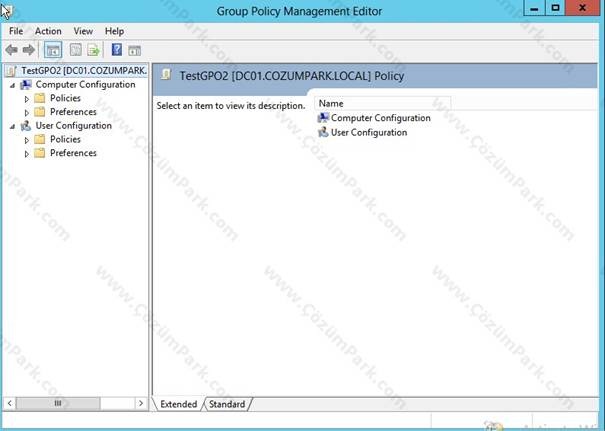Viewport: 605px width, 431px height.
Task: Close the Group Policy Management Editor window
Action: 583,8
